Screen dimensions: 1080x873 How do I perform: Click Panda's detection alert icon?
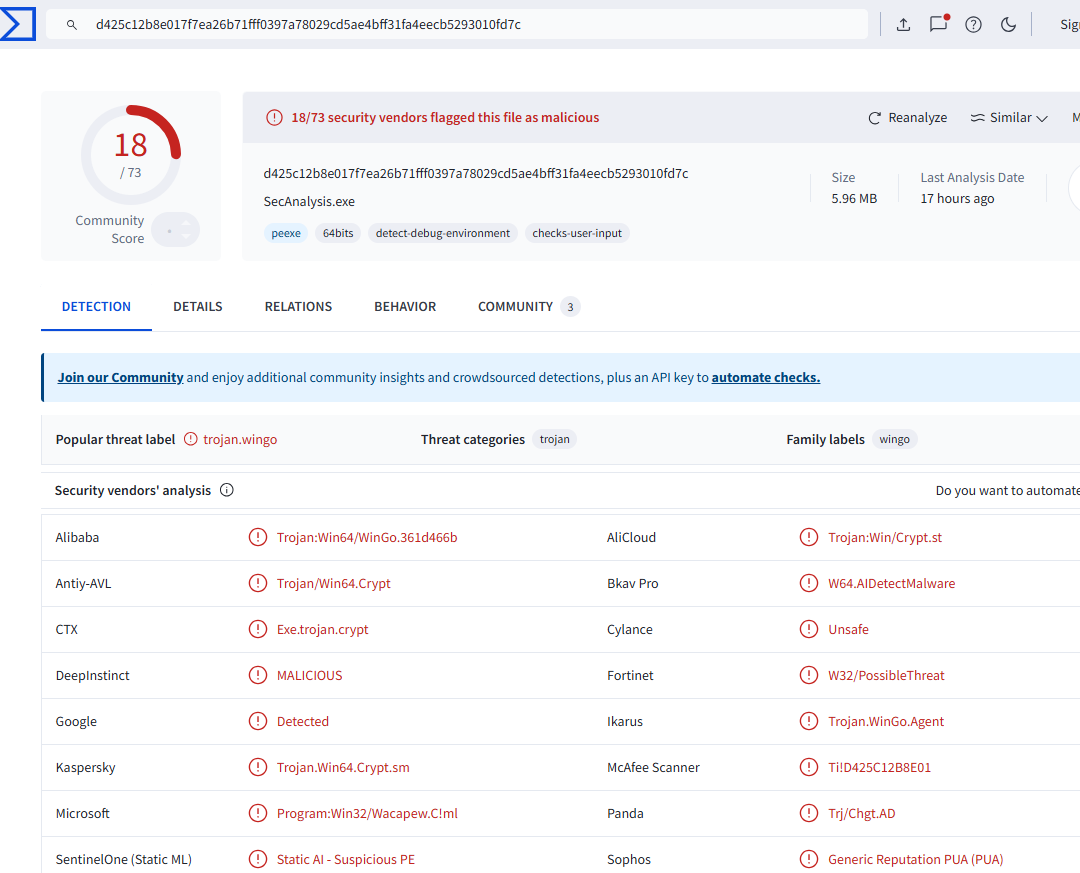tap(809, 813)
